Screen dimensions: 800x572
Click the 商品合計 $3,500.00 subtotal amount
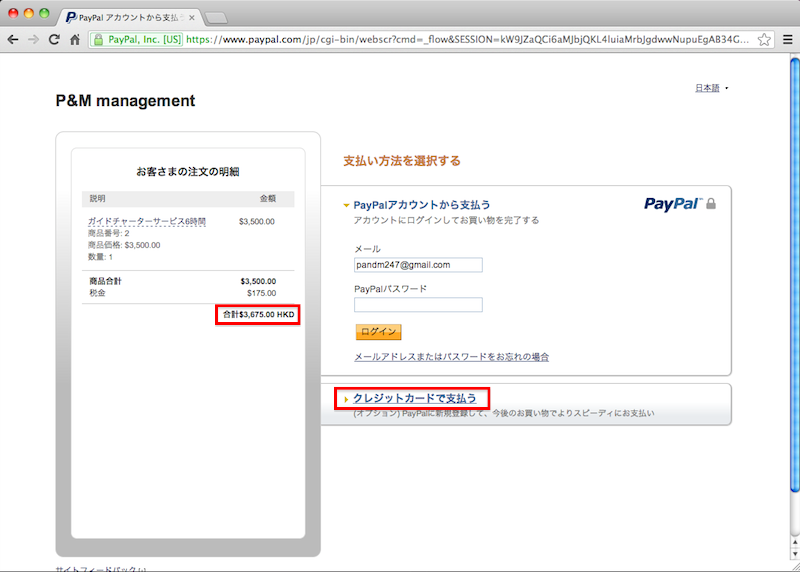tap(258, 281)
